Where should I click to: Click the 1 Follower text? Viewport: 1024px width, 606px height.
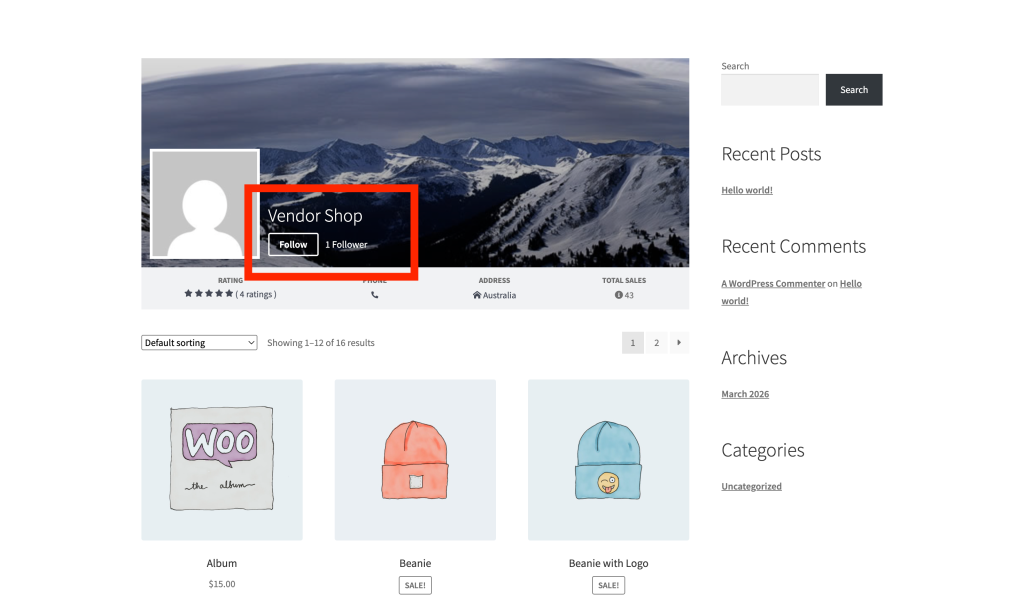pyautogui.click(x=346, y=245)
